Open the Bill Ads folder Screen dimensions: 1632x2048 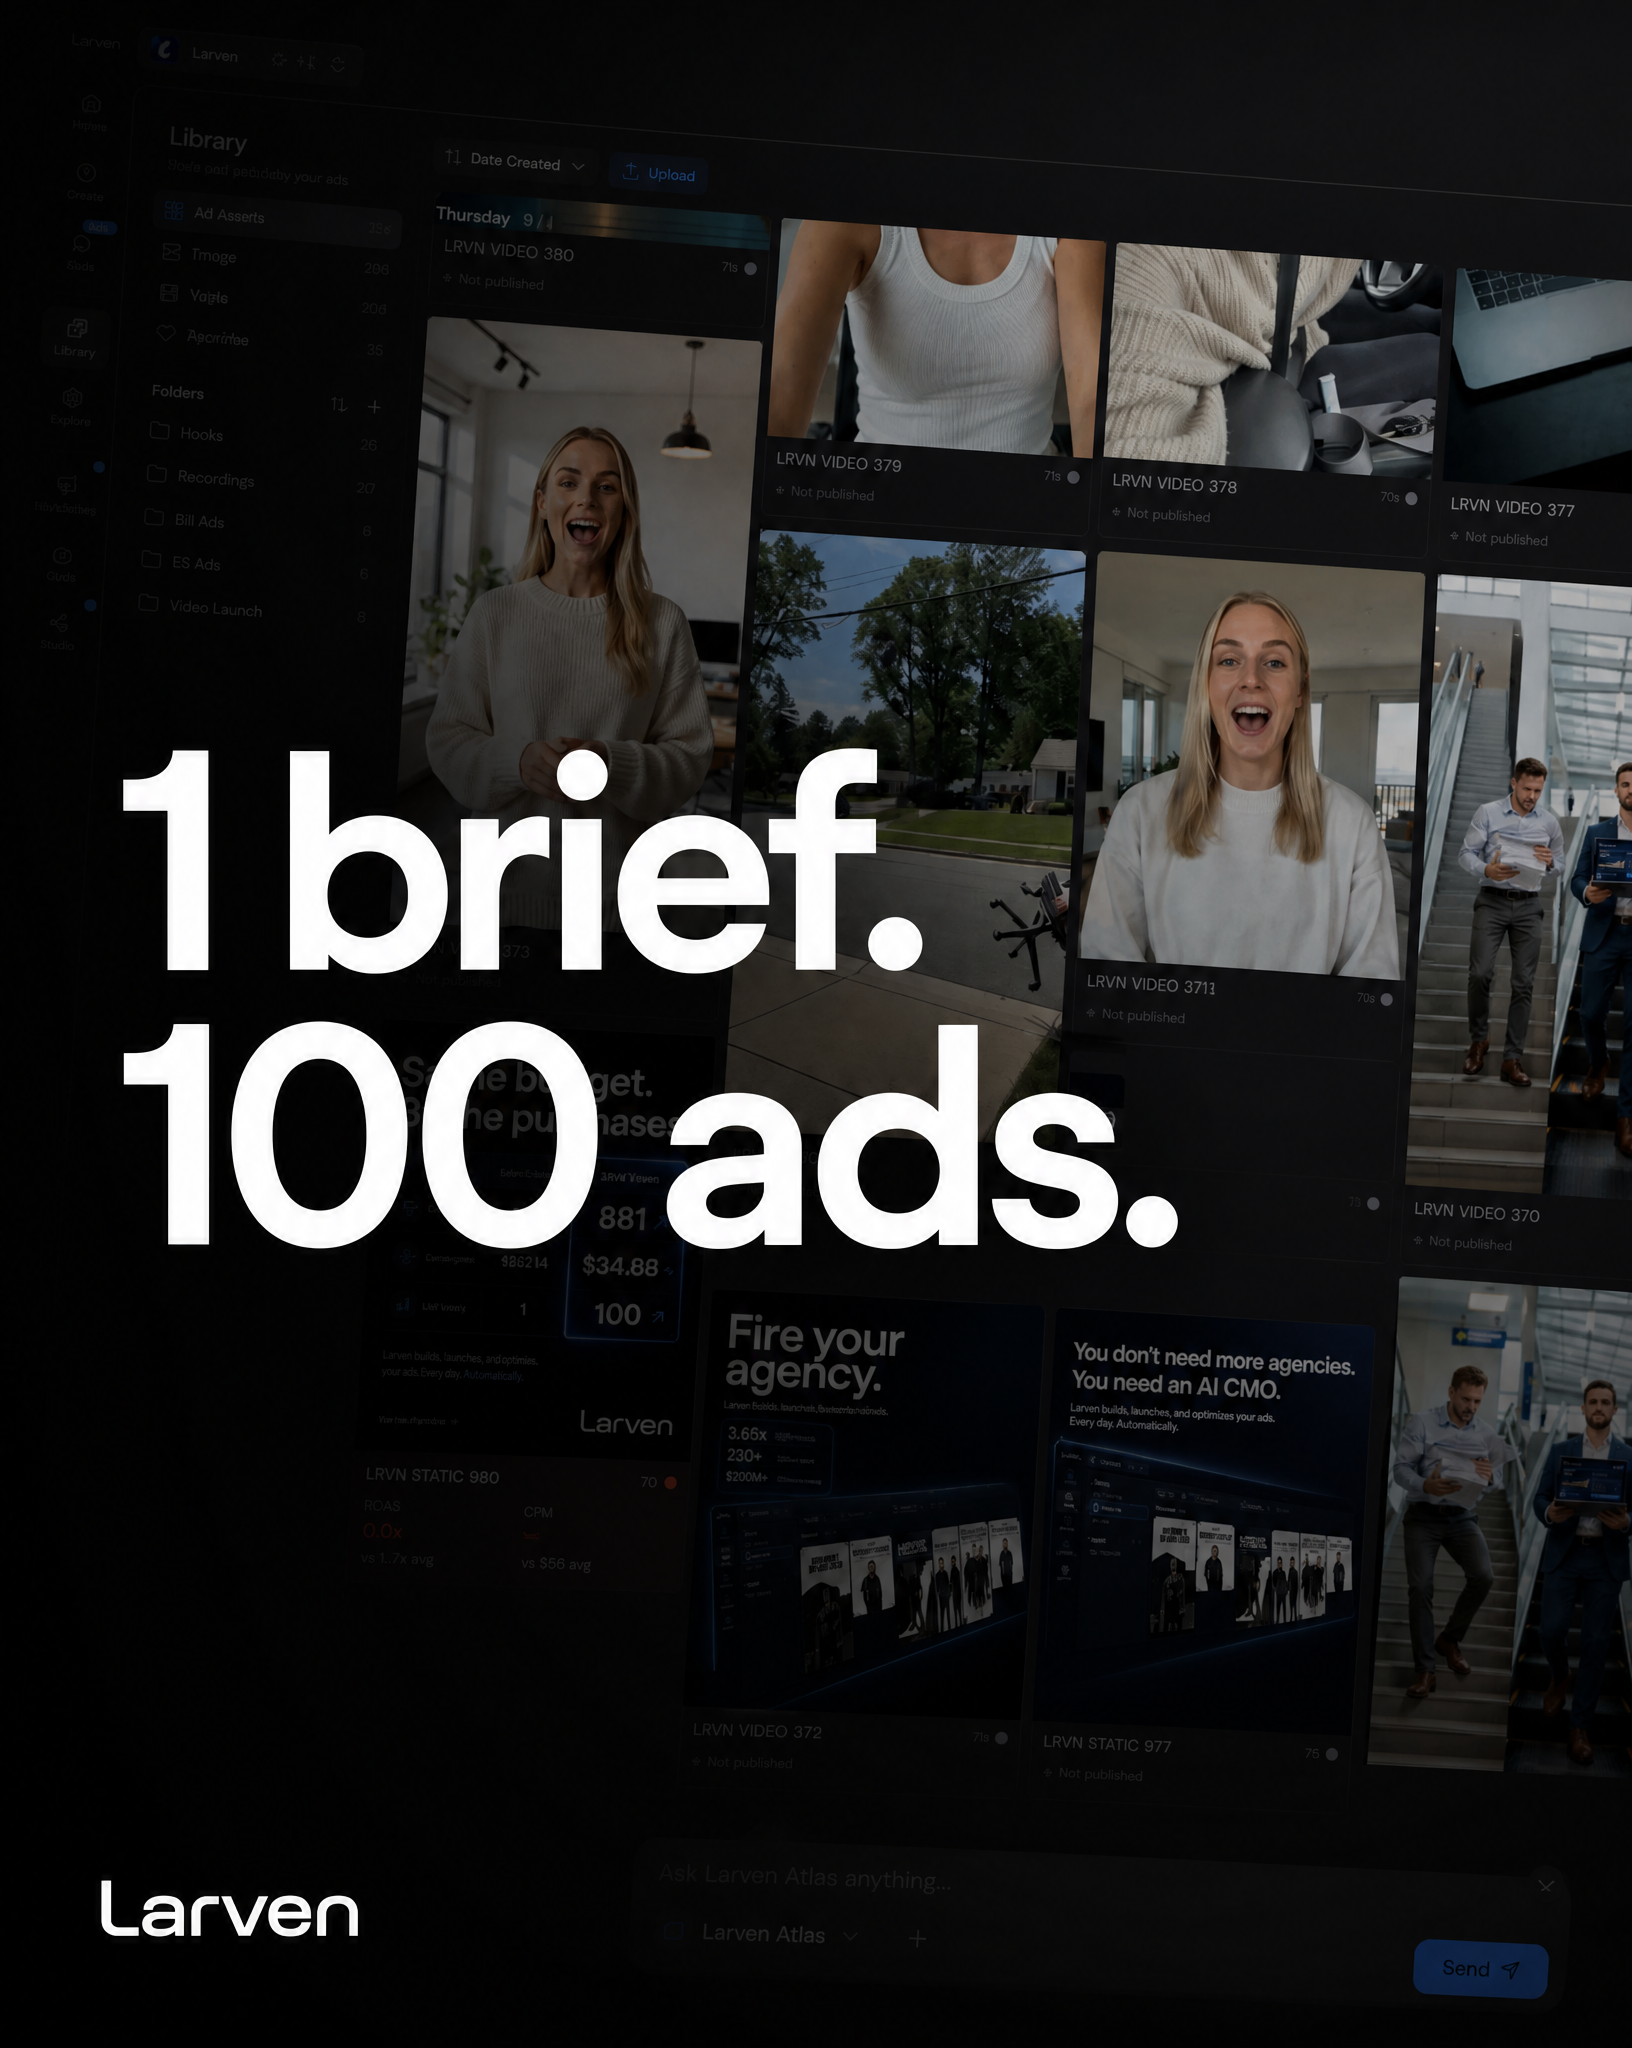pyautogui.click(x=257, y=524)
